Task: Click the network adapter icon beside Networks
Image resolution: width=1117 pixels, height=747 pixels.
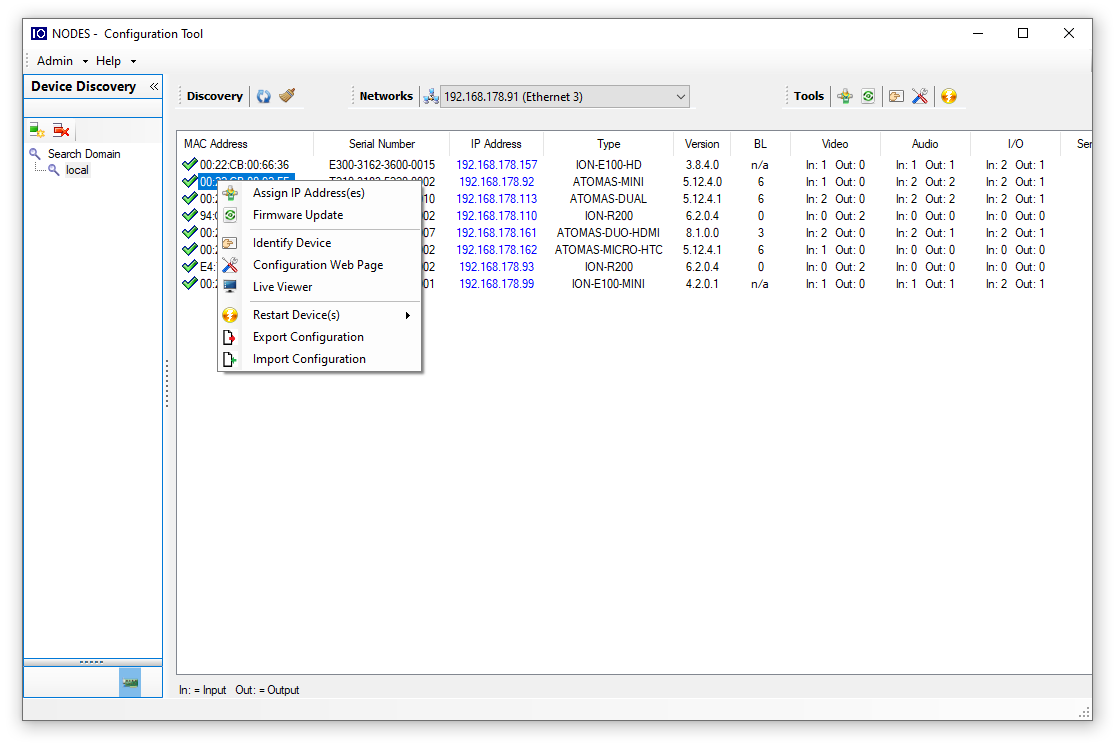Action: [x=430, y=96]
